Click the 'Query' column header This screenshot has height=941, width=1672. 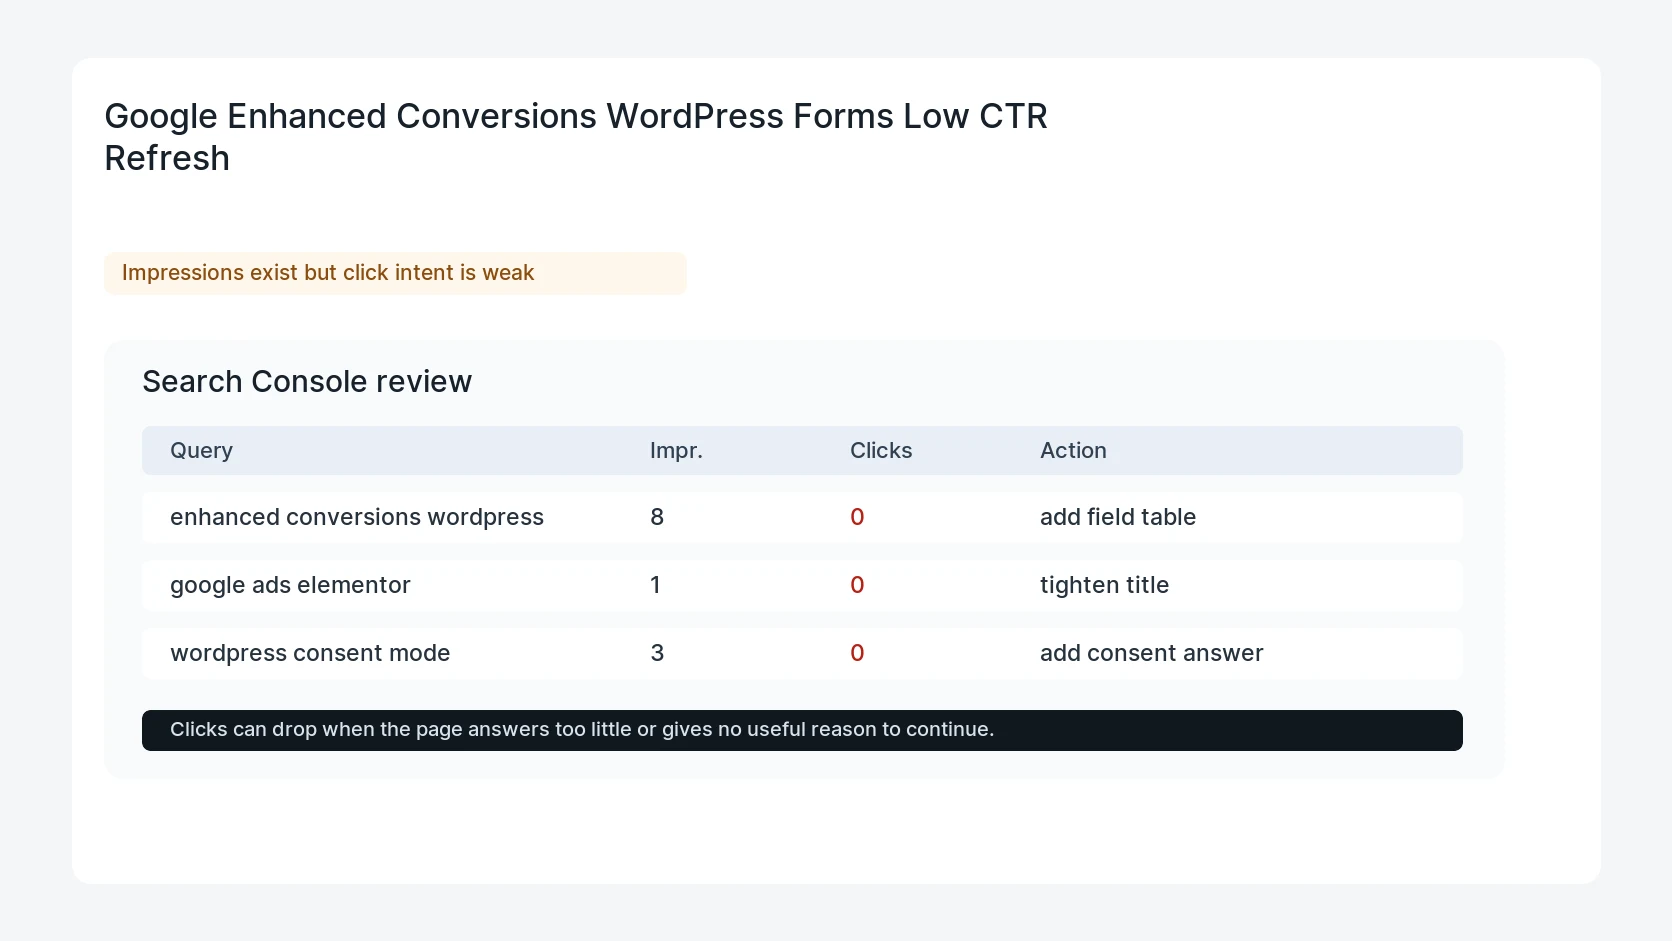click(x=201, y=450)
